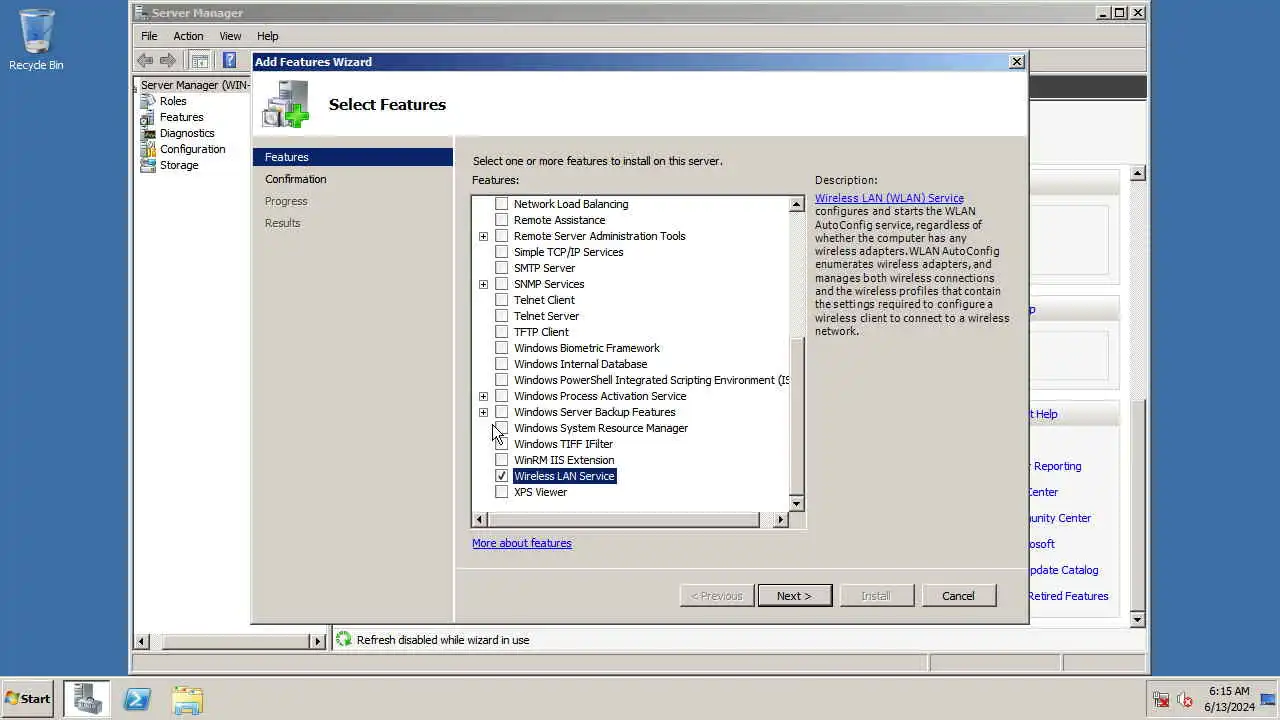Open the More about features link
The width and height of the screenshot is (1280, 720).
point(522,543)
